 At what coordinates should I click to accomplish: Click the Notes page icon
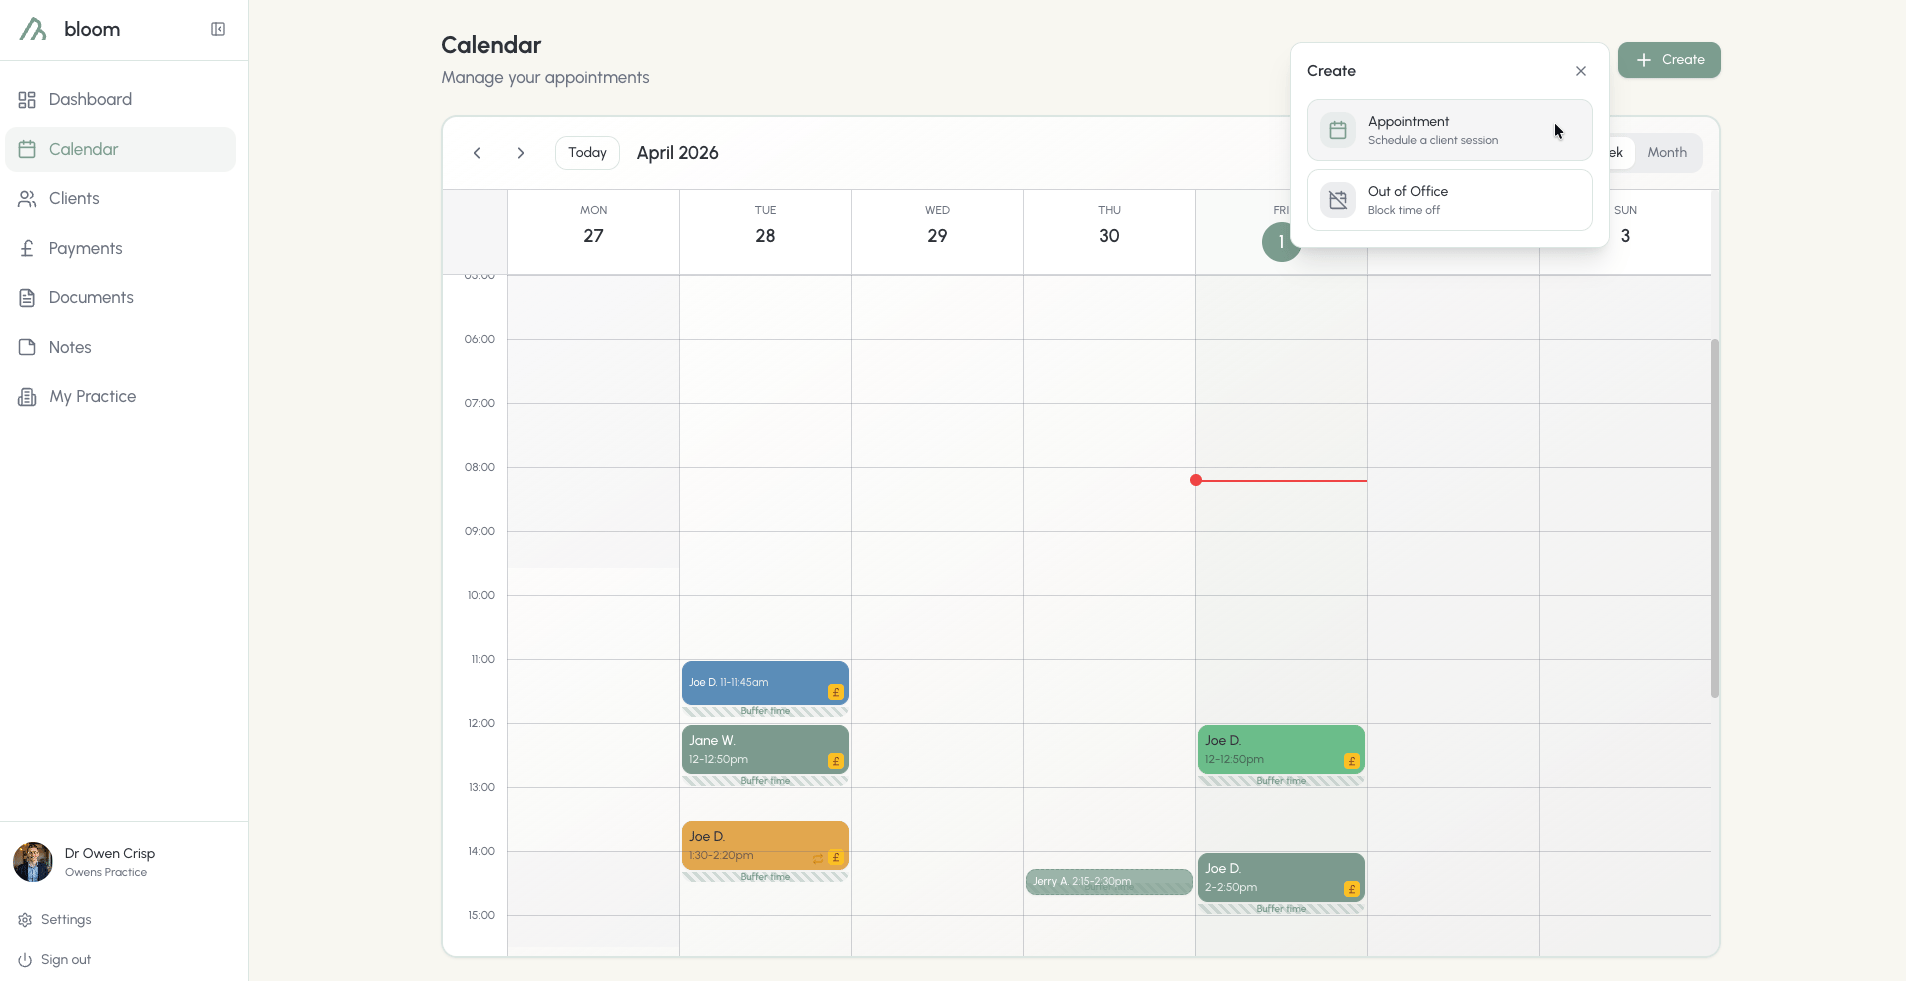27,347
